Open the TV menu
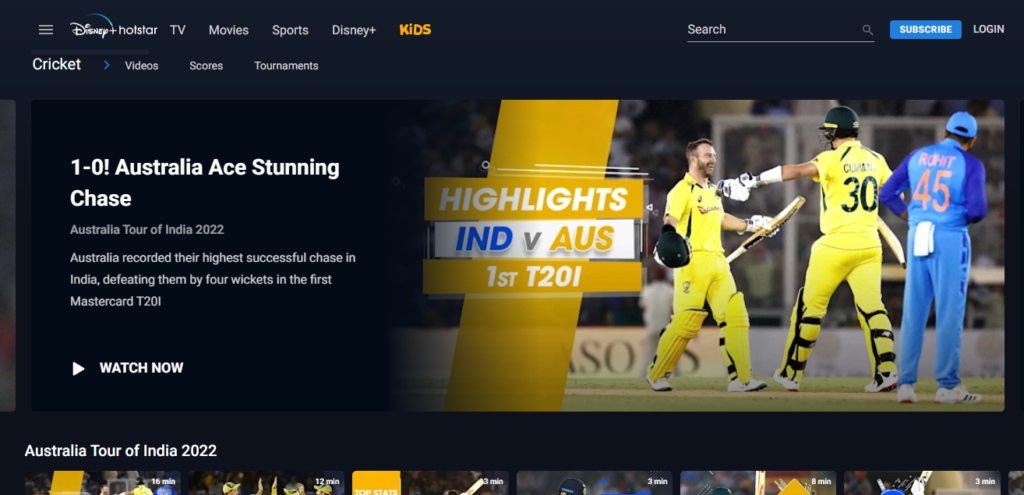 click(x=178, y=30)
